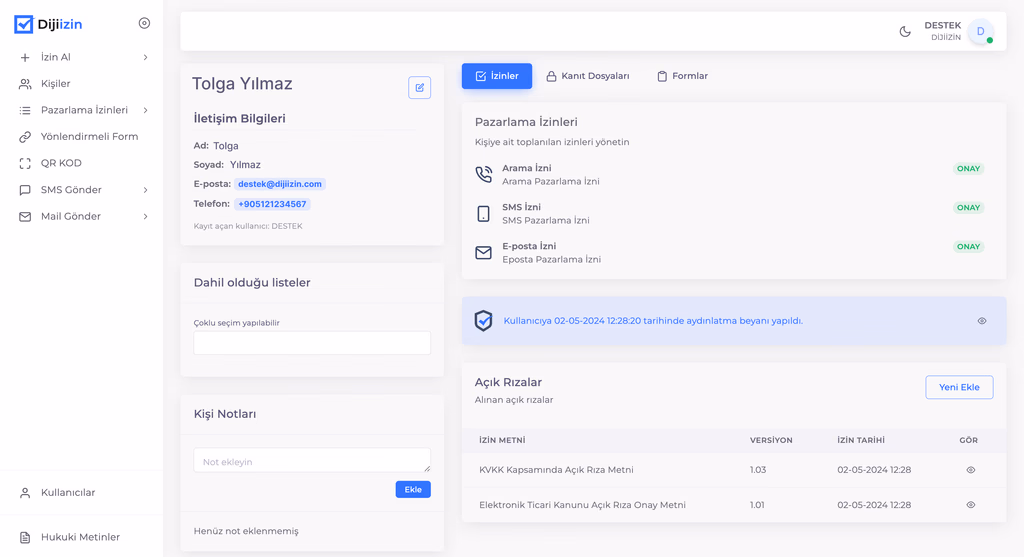
Task: Switch to the Formlar tab
Action: coord(682,76)
